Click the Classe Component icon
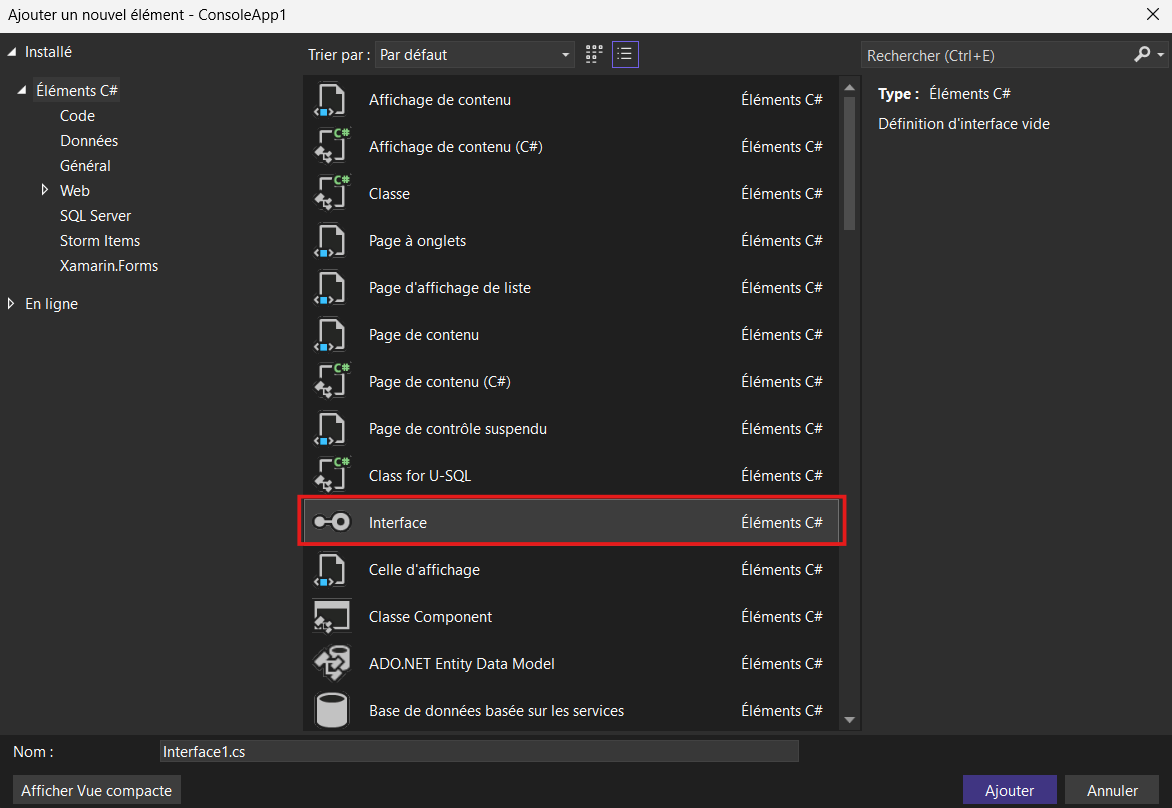1172x808 pixels. point(331,617)
